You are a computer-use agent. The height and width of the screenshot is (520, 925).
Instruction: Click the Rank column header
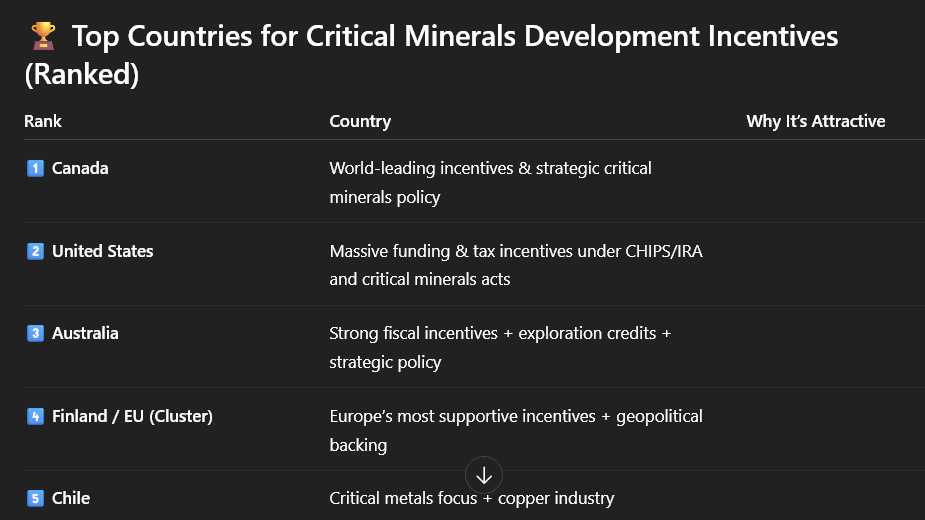(43, 121)
